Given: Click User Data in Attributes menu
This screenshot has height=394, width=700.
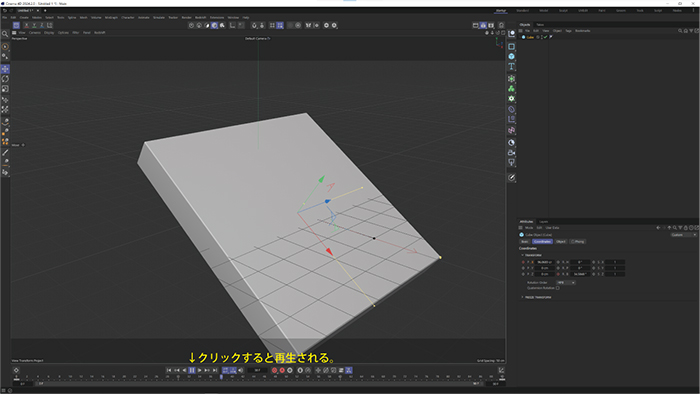Looking at the screenshot, I should pyautogui.click(x=552, y=228).
